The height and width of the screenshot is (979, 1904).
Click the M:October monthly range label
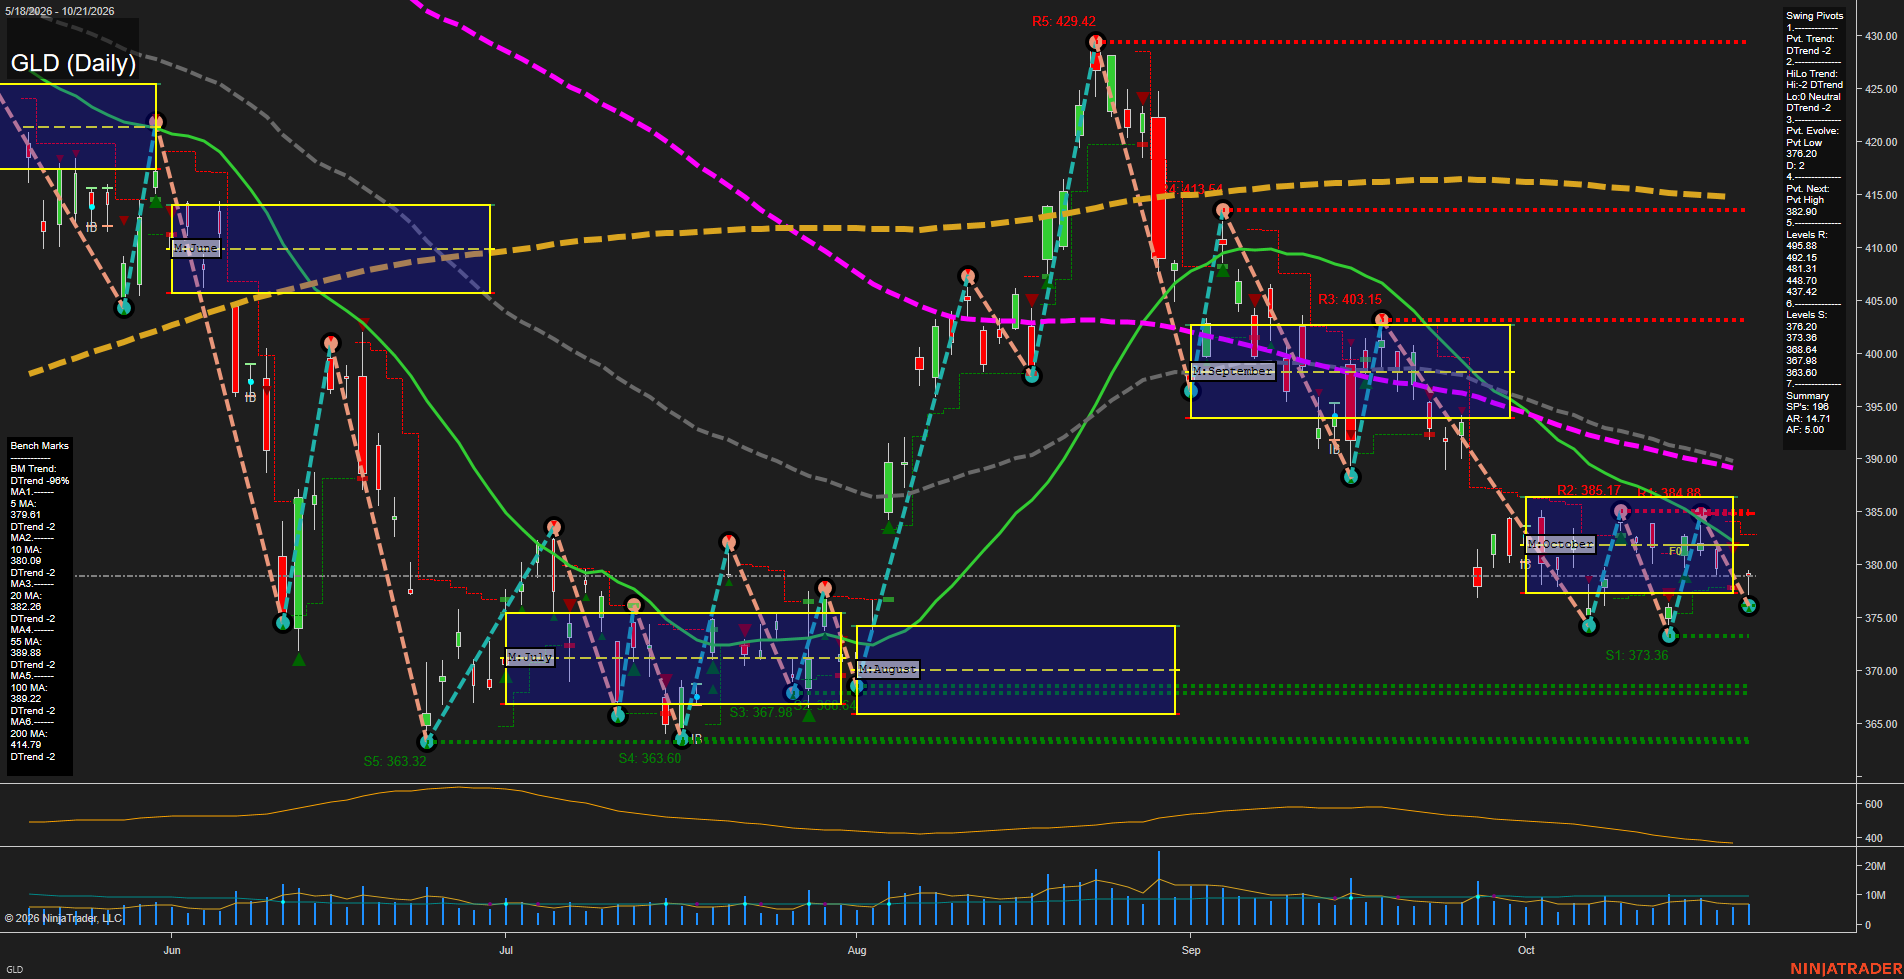click(1561, 544)
